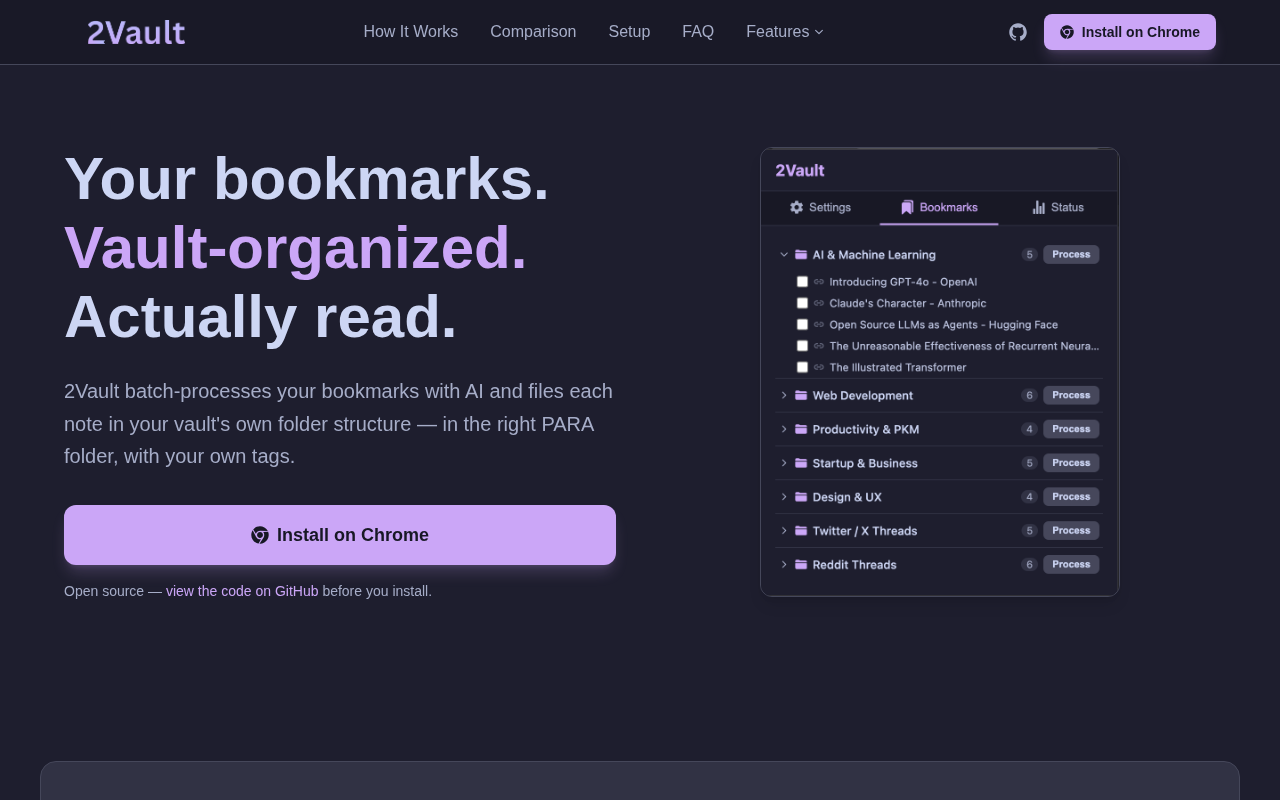The width and height of the screenshot is (1280, 800).
Task: Click the Reddit Threads count badge
Action: tap(1030, 565)
